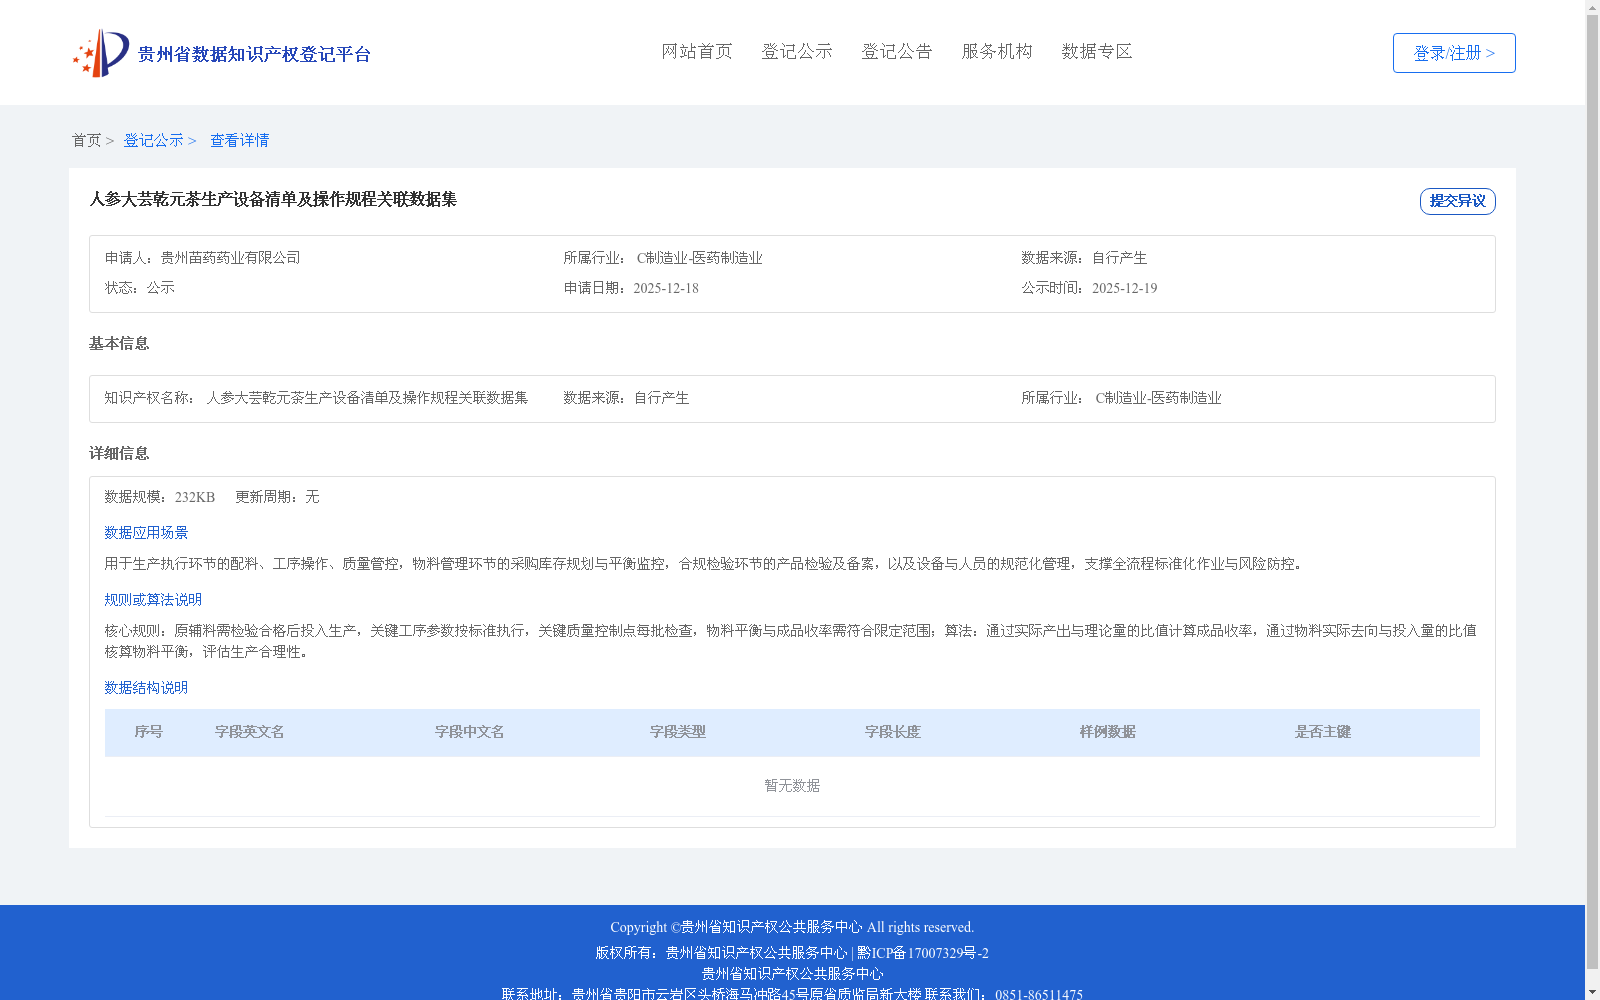Image resolution: width=1600 pixels, height=1000 pixels.
Task: Open the 登记公告 navigation item
Action: (897, 51)
